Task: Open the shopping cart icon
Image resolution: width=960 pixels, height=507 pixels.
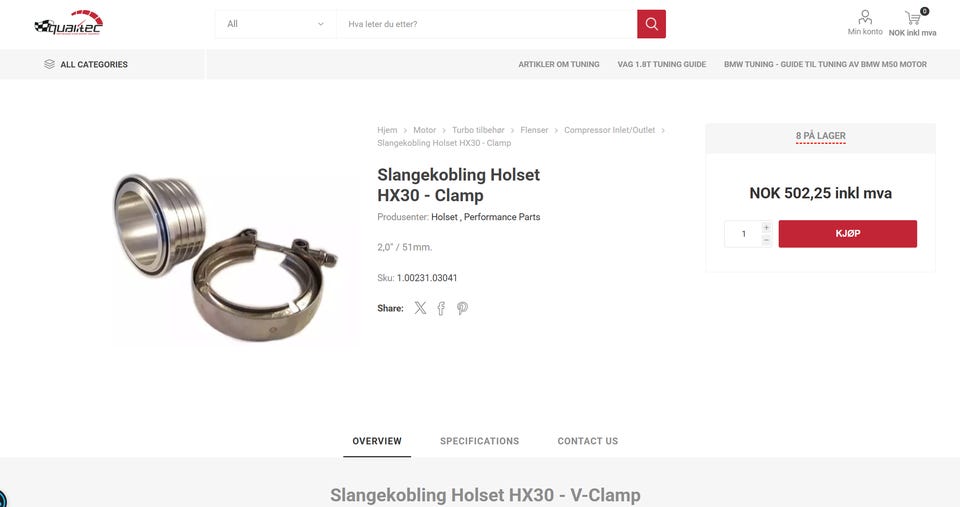Action: [913, 18]
